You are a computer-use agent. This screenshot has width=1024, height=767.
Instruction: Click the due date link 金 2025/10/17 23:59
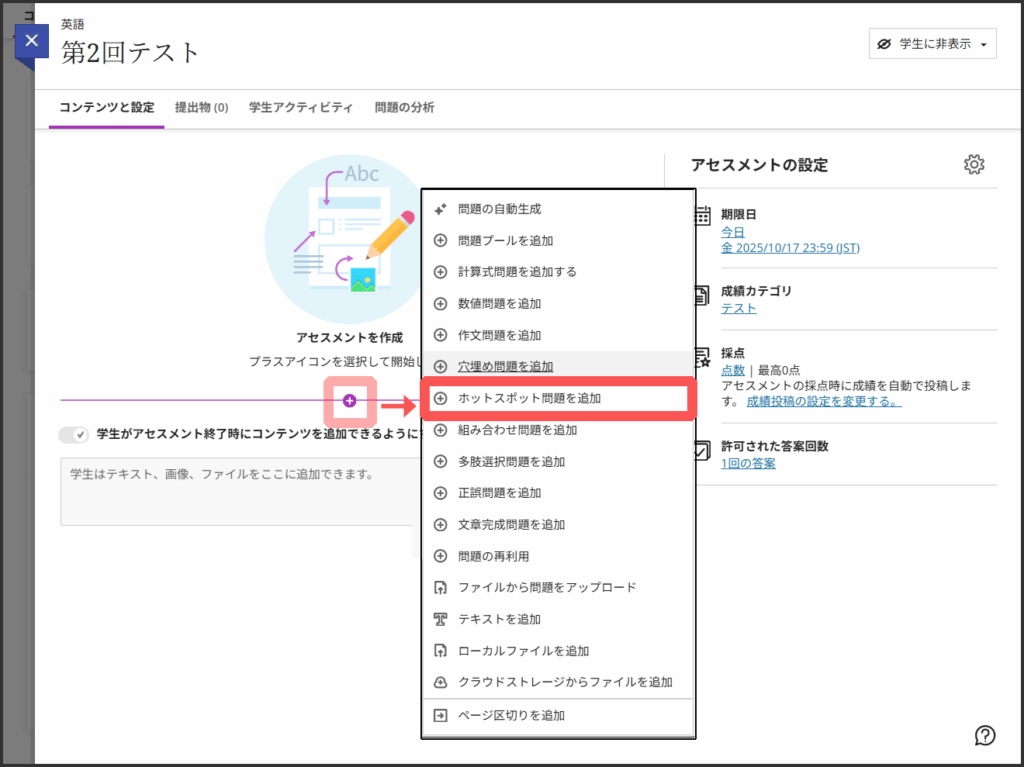point(790,248)
